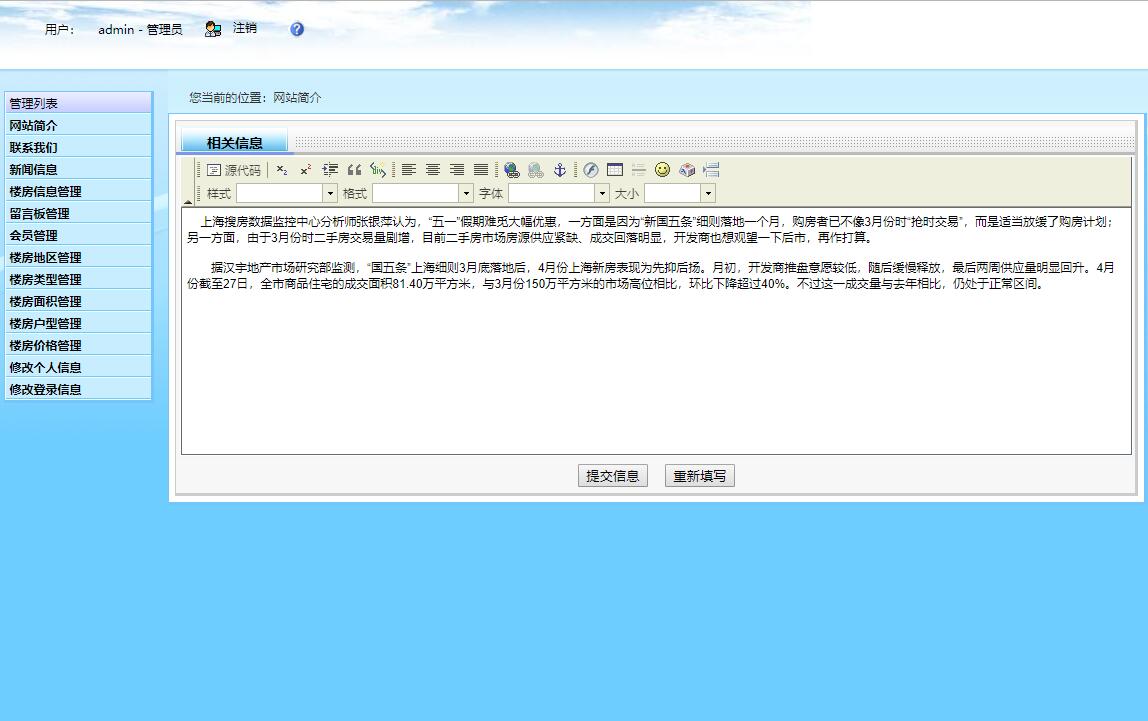Toggle superscript formatting
Viewport: 1148px width, 721px height.
click(x=307, y=169)
